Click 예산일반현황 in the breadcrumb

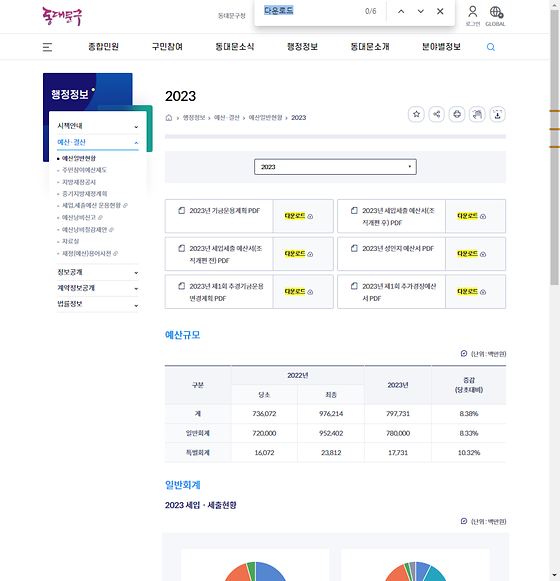pyautogui.click(x=265, y=117)
